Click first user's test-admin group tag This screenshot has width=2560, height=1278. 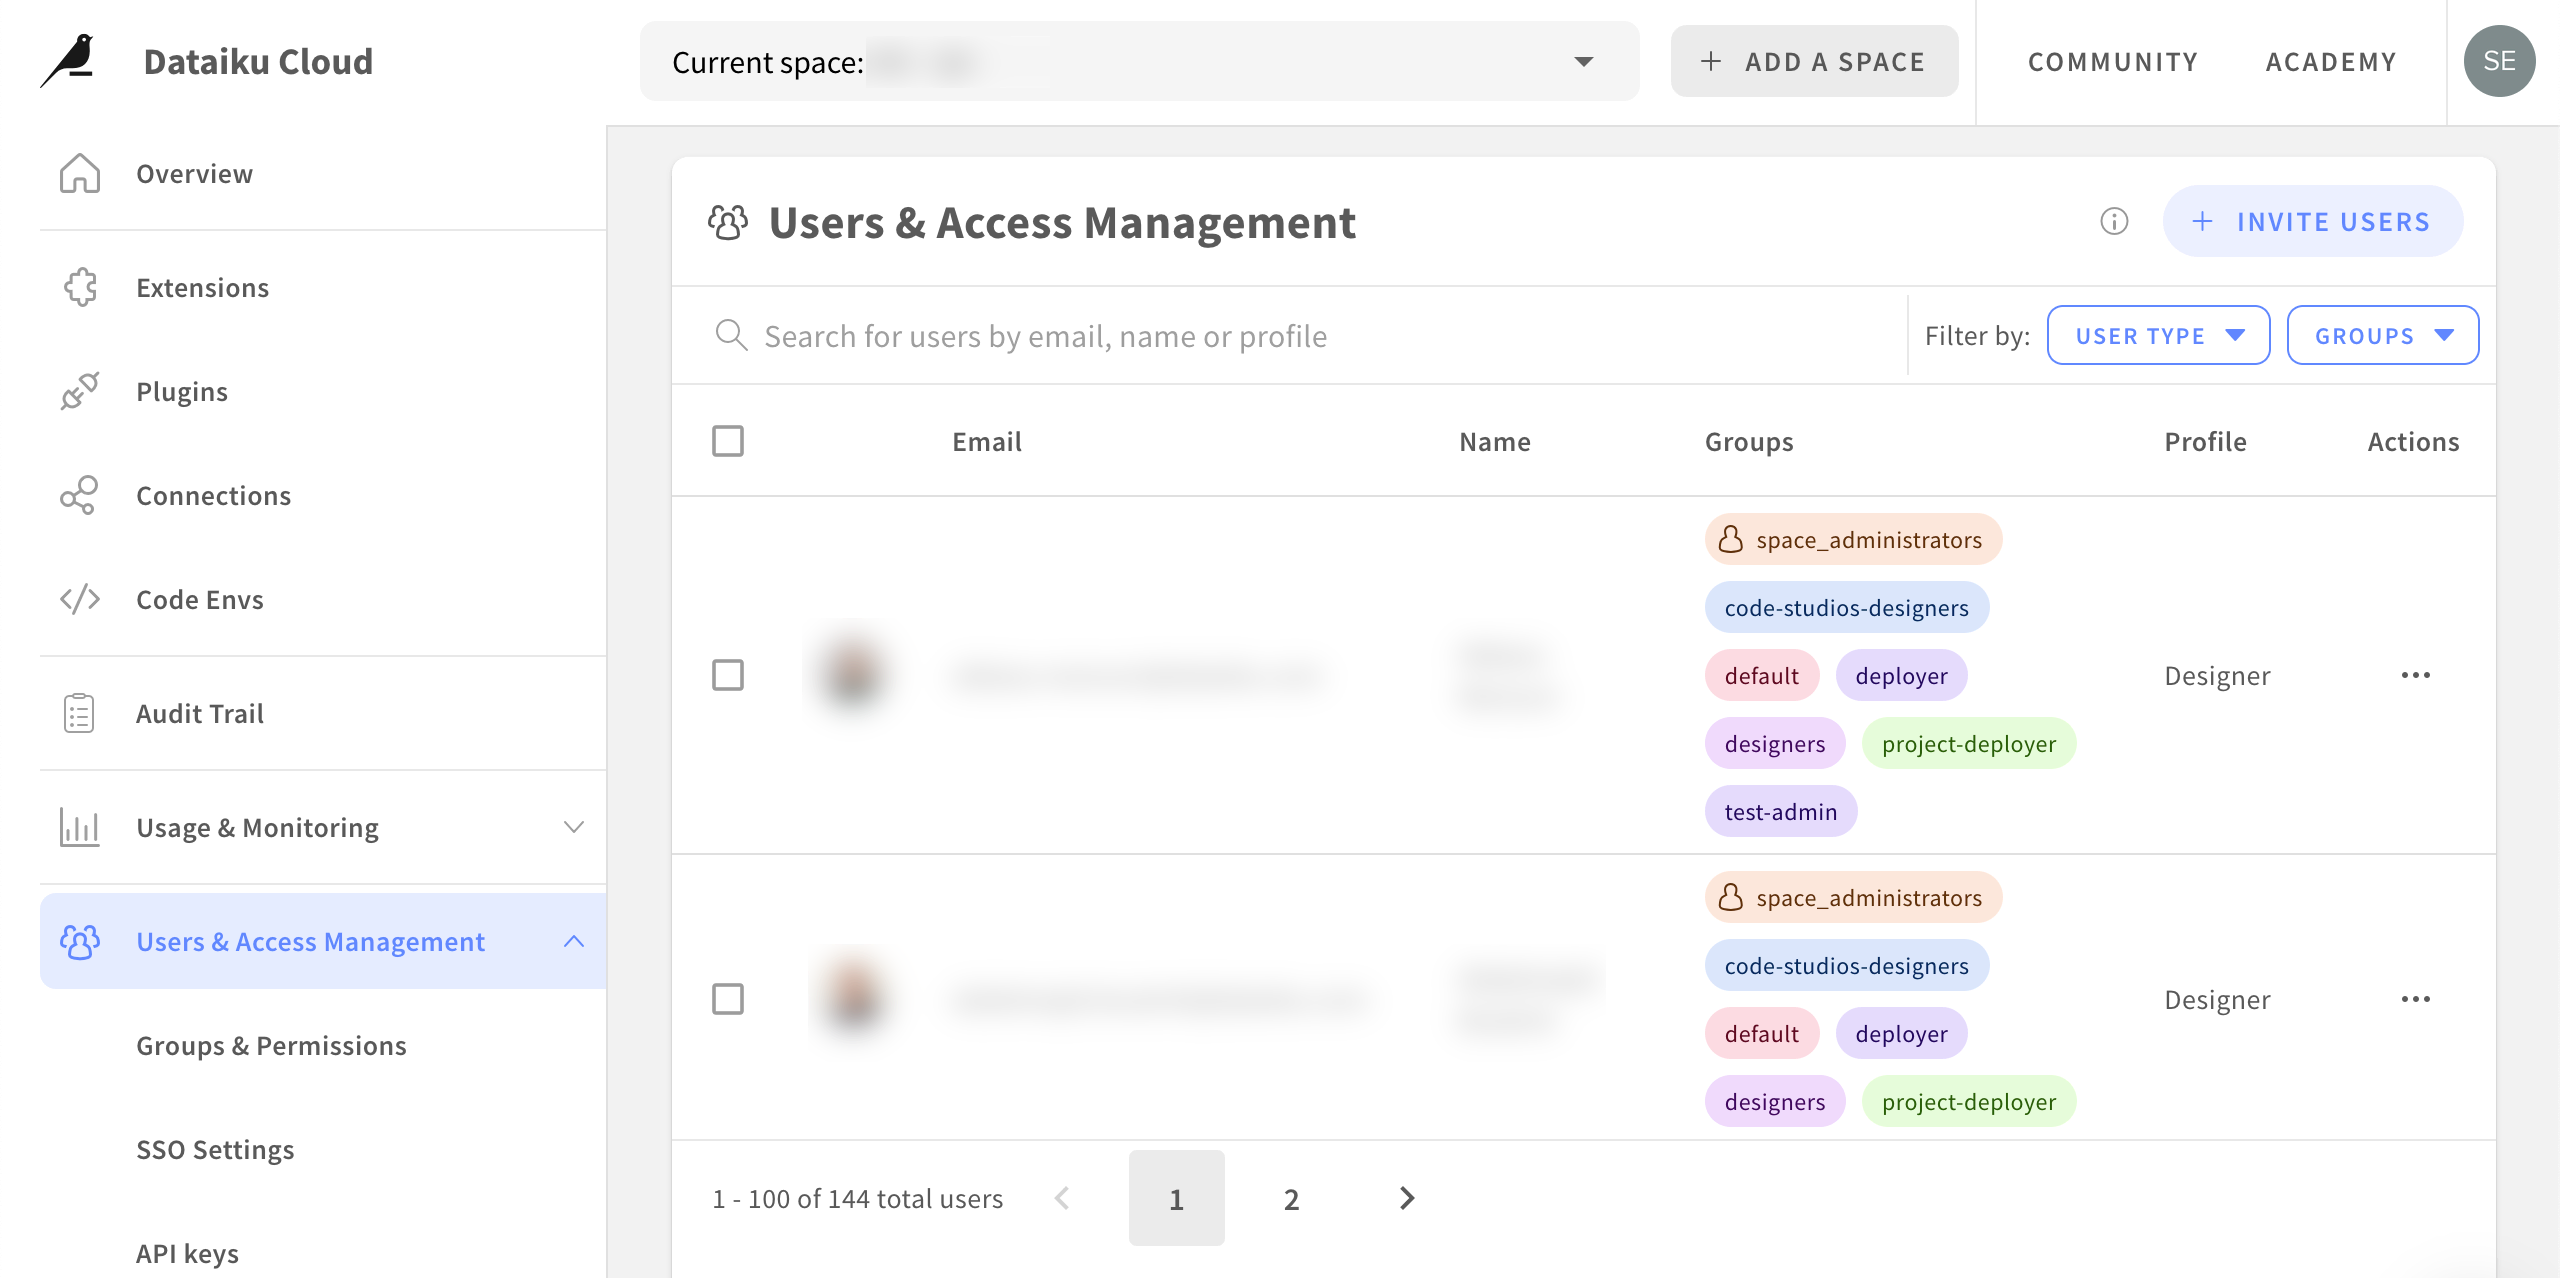(1781, 811)
